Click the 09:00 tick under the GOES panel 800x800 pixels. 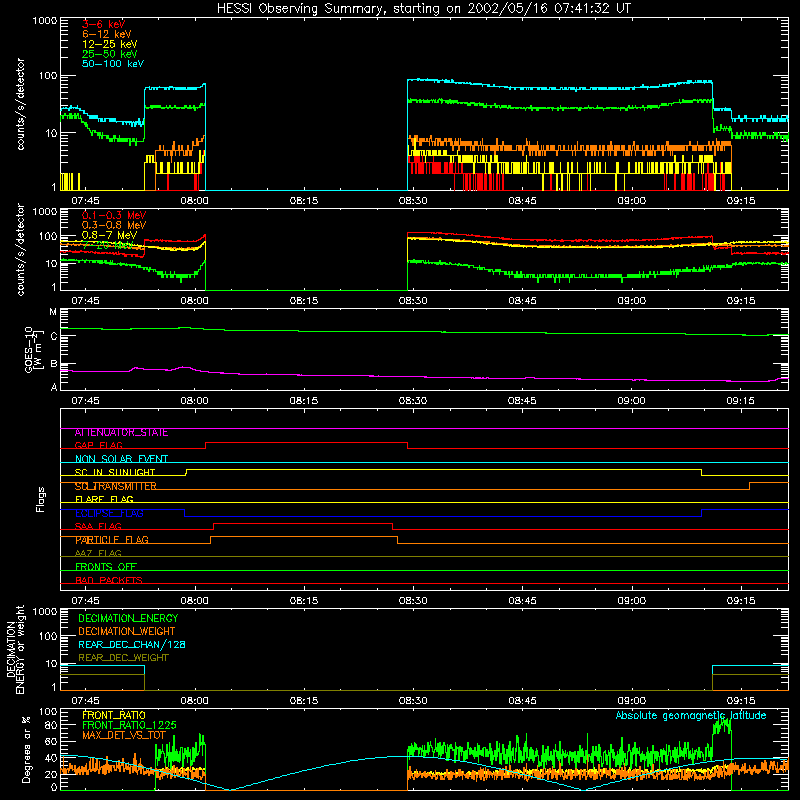[x=632, y=401]
